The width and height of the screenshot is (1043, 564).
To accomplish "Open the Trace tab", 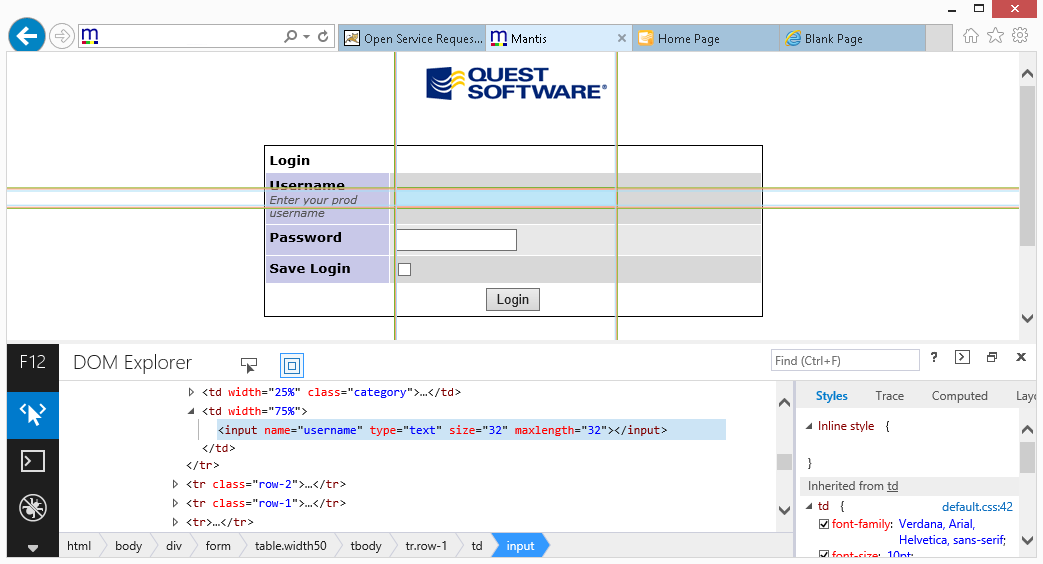I will tap(889, 396).
